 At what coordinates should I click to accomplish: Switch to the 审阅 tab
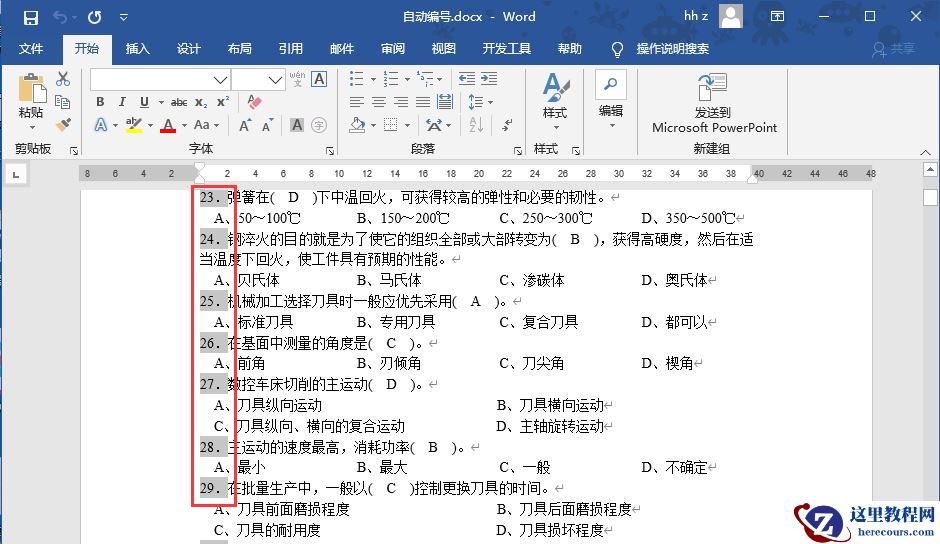pos(393,49)
